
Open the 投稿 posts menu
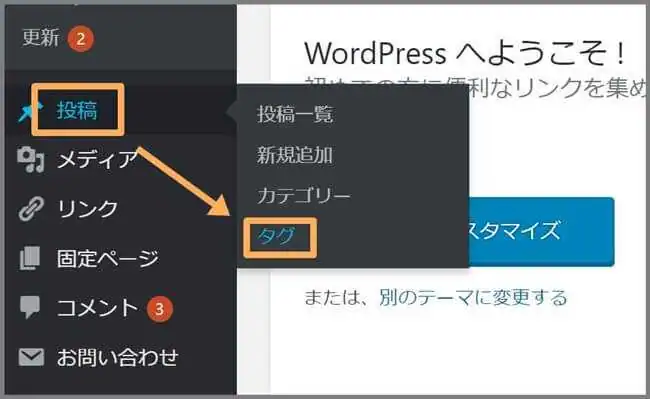(x=77, y=111)
